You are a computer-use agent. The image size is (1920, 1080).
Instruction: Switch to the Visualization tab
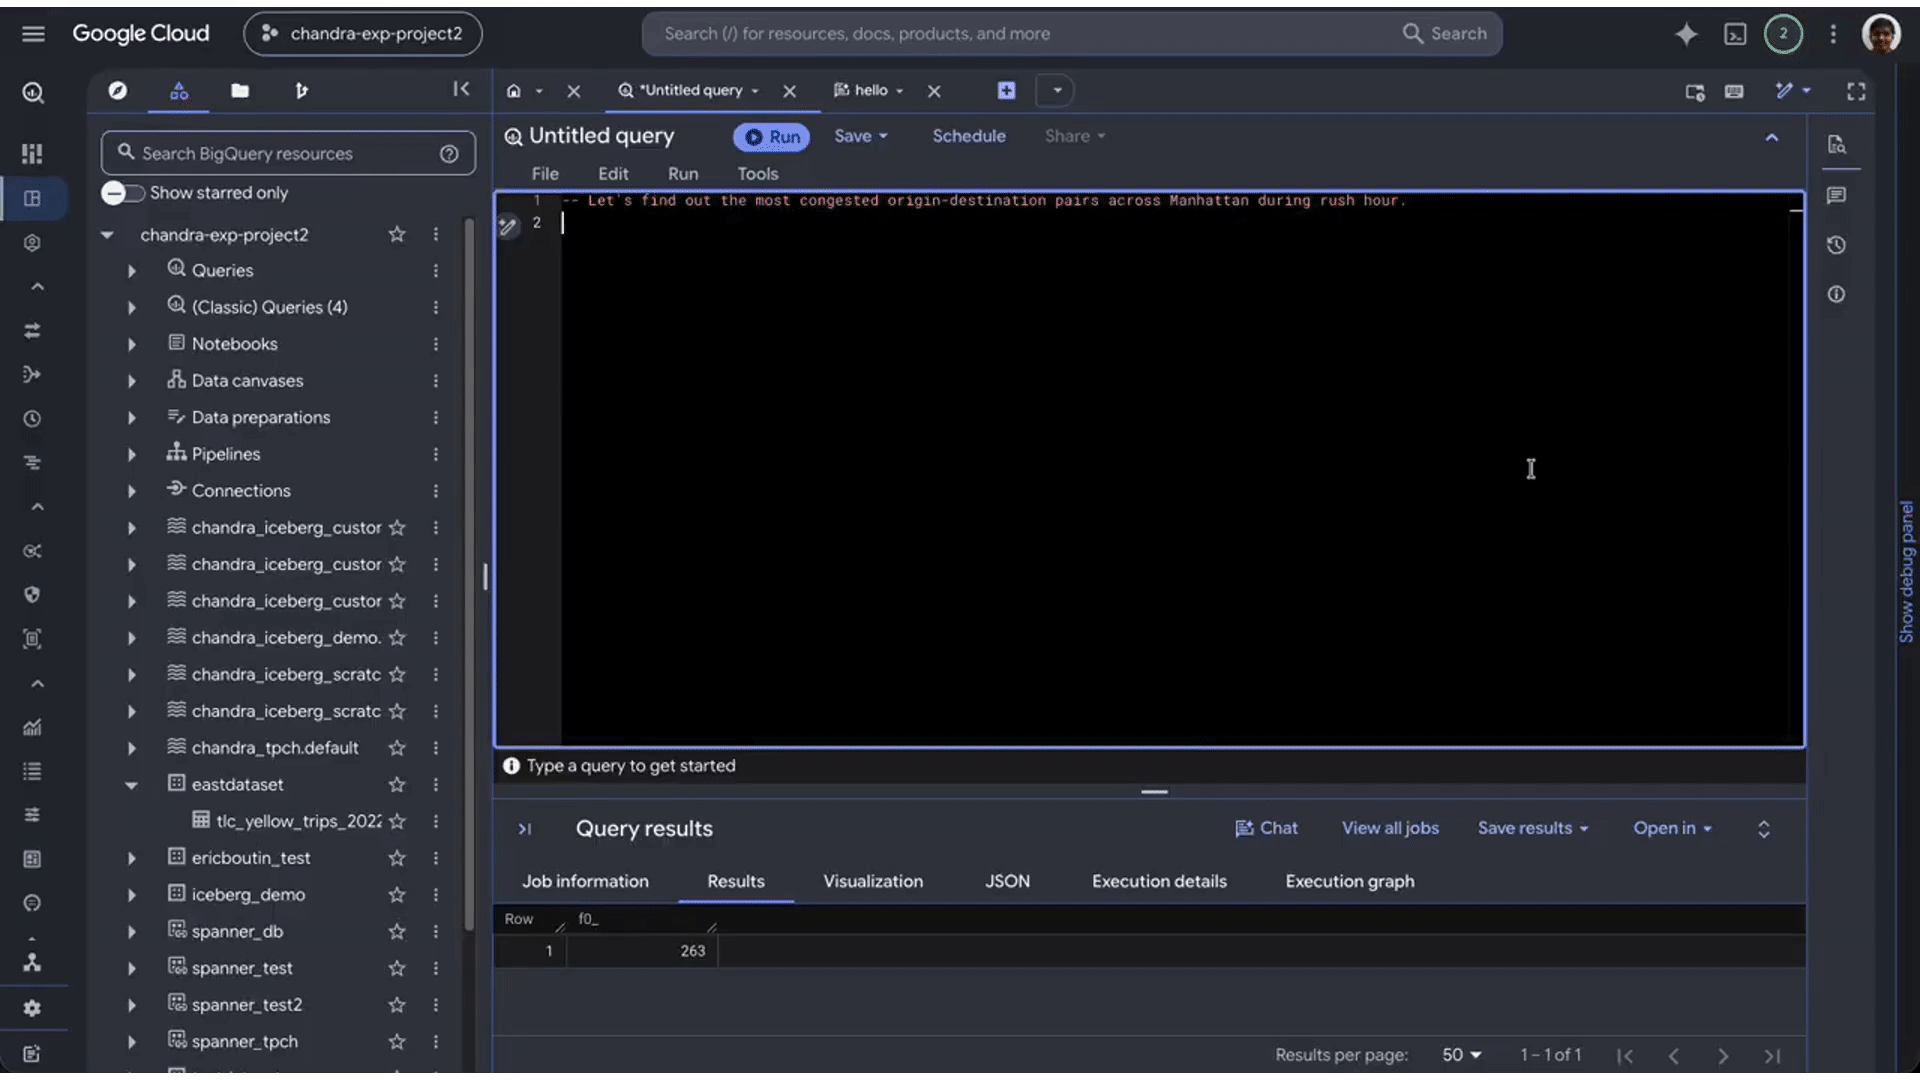pyautogui.click(x=873, y=882)
